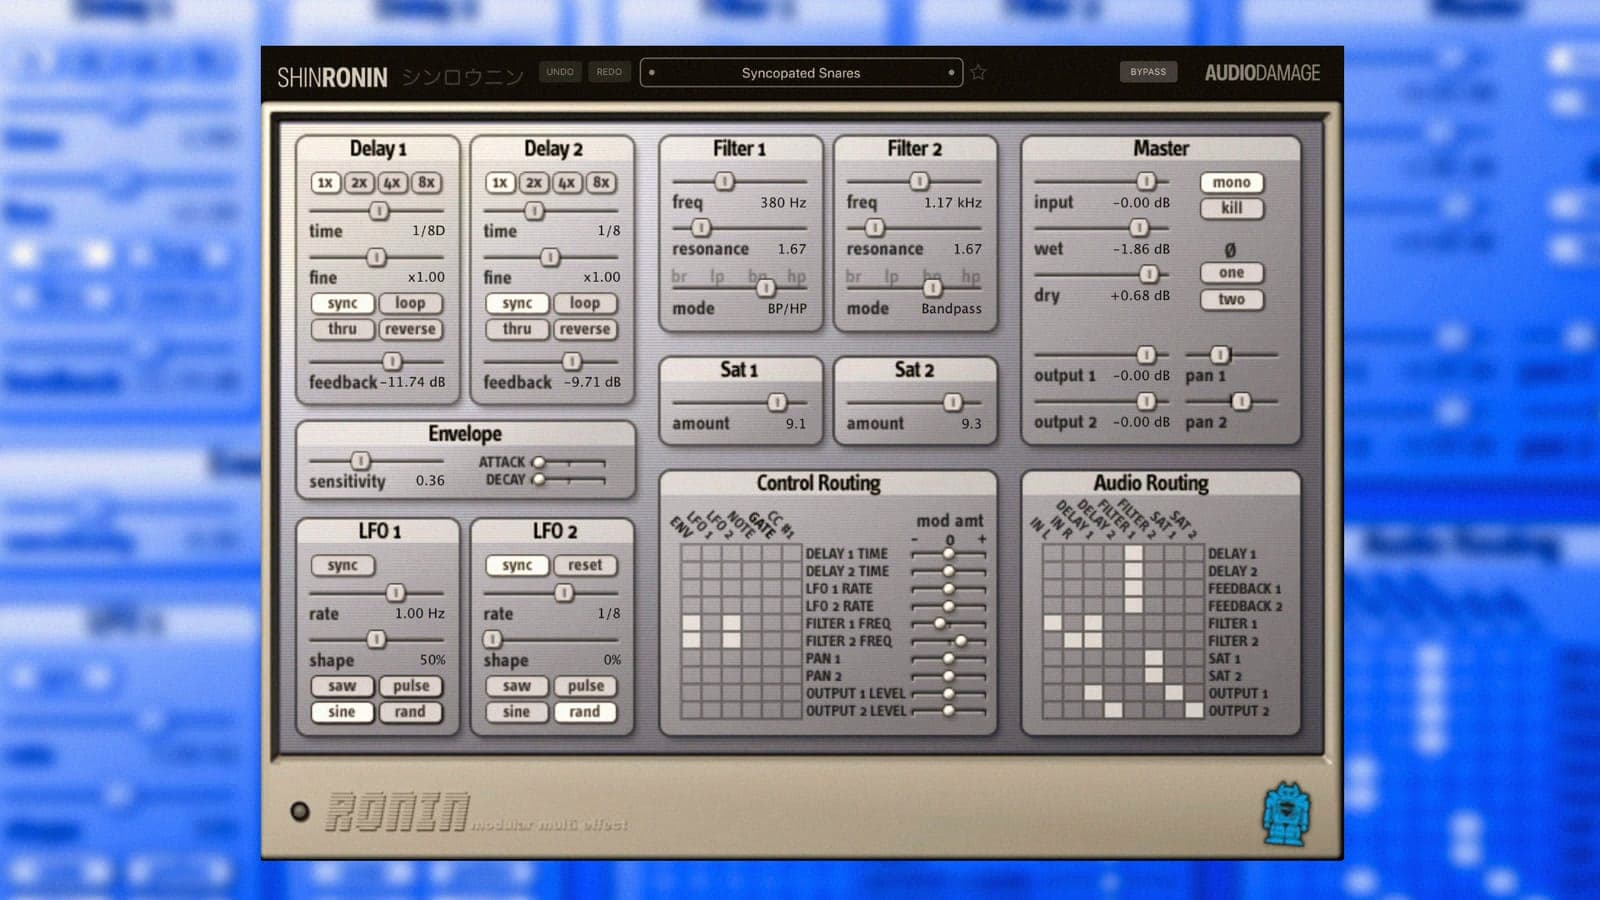This screenshot has height=900, width=1600.
Task: Click the DELAY 1 TIME mod amt slider
Action: pyautogui.click(x=948, y=554)
